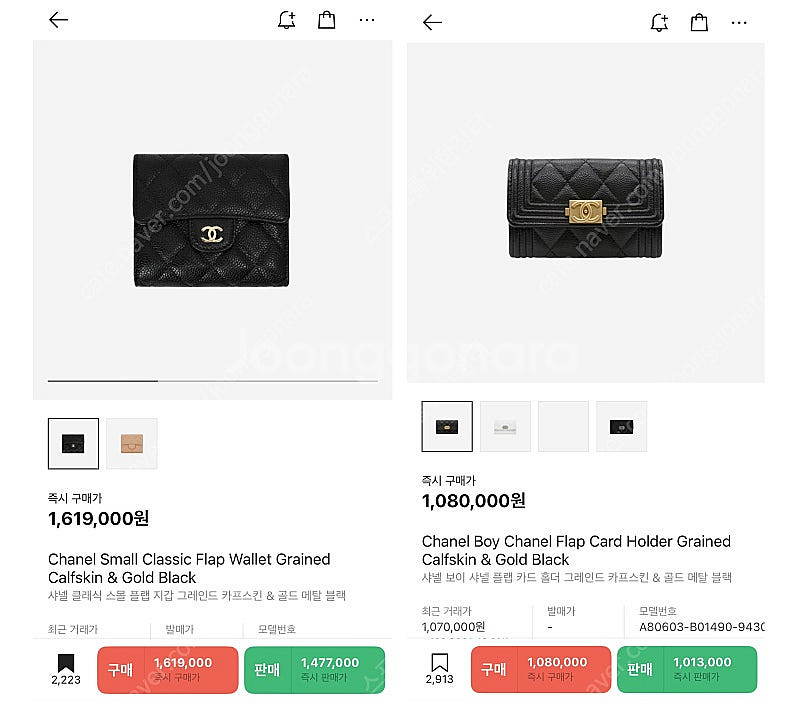Viewport: 800px width, 714px height.
Task: Select the beige wallet thumbnail
Action: (x=132, y=443)
